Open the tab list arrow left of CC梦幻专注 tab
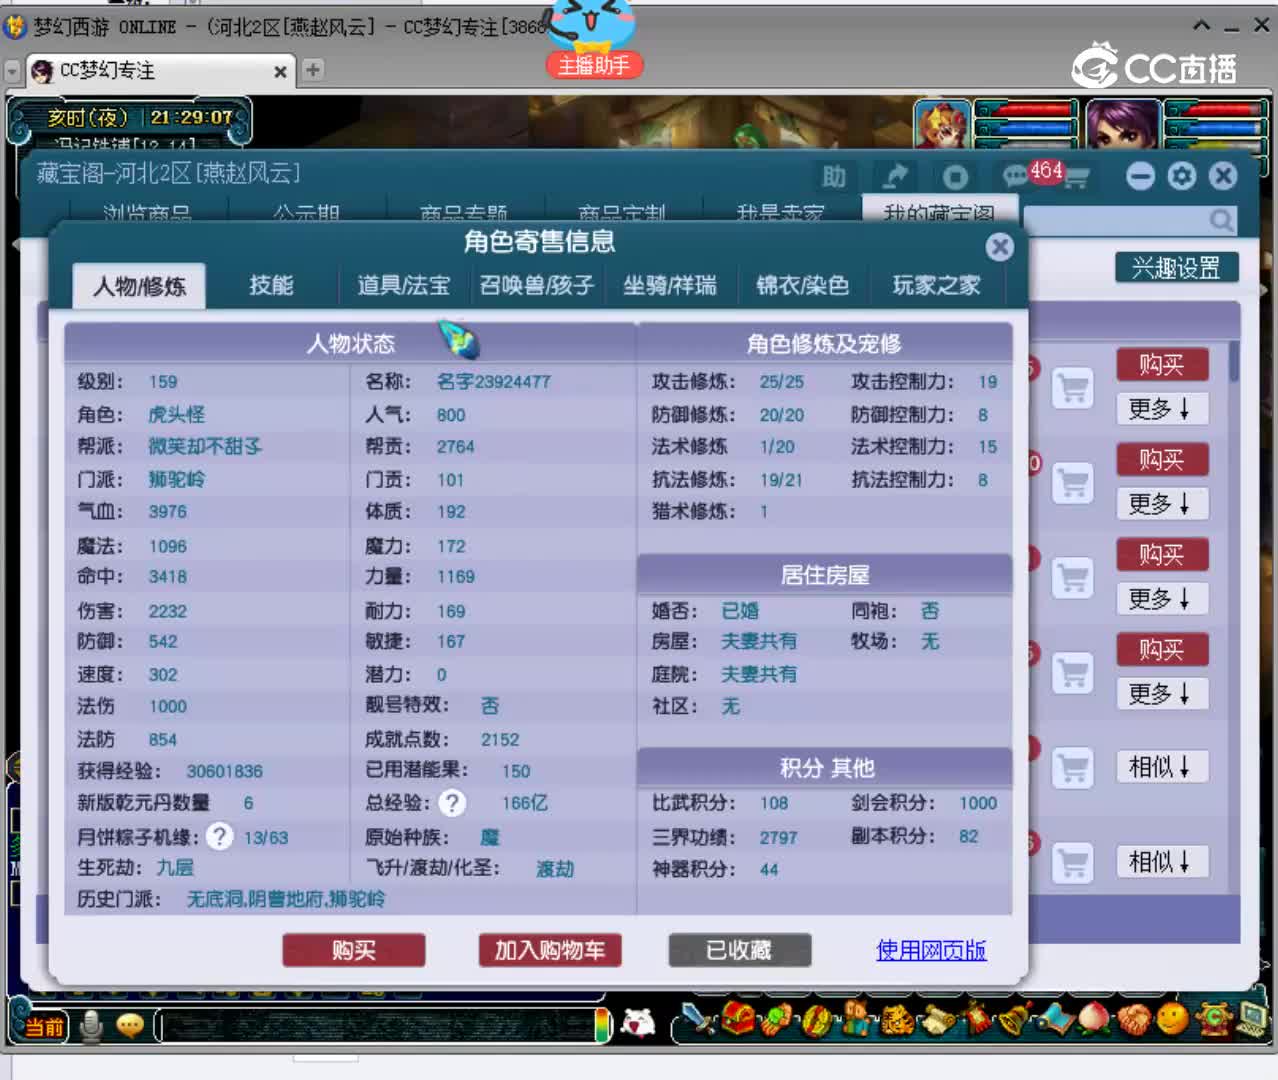 12,72
